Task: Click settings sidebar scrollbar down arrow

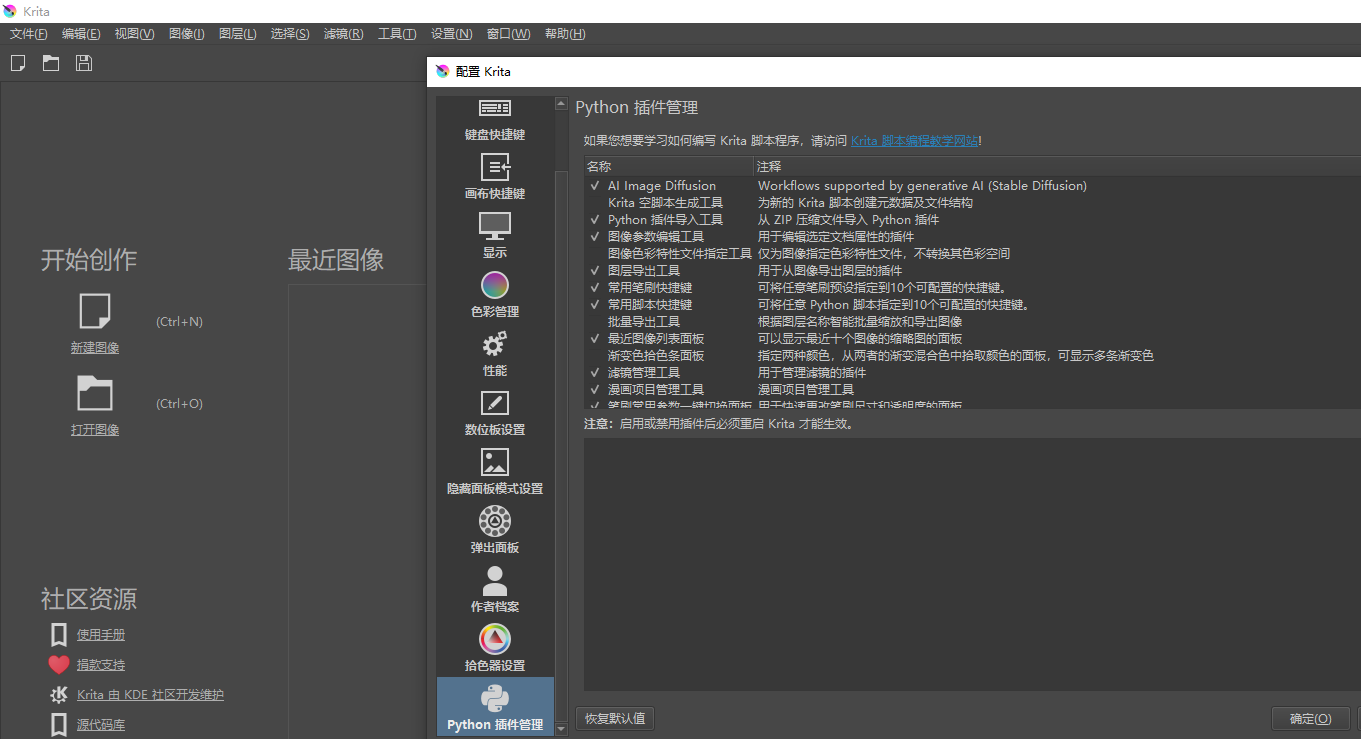Action: [561, 729]
